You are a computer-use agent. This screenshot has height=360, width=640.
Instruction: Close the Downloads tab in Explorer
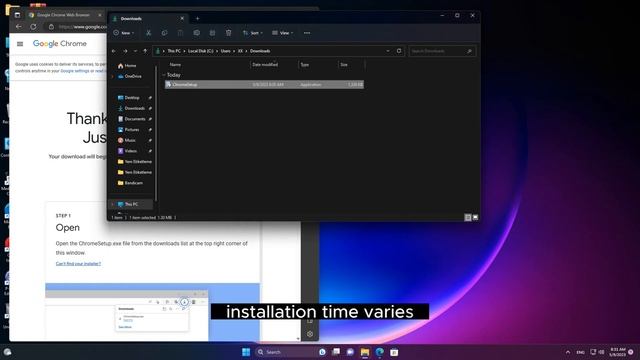(x=182, y=18)
